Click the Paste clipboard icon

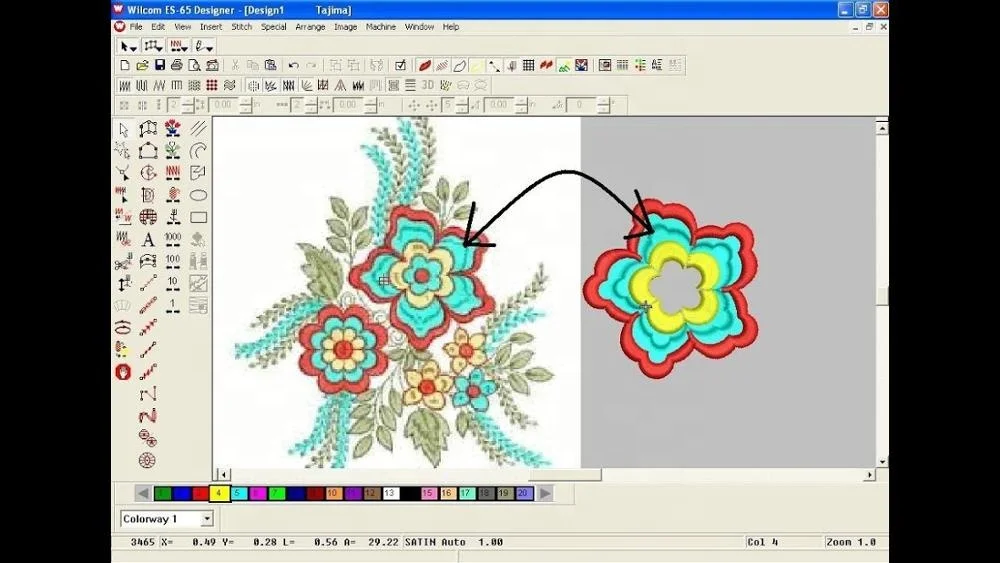click(x=270, y=65)
